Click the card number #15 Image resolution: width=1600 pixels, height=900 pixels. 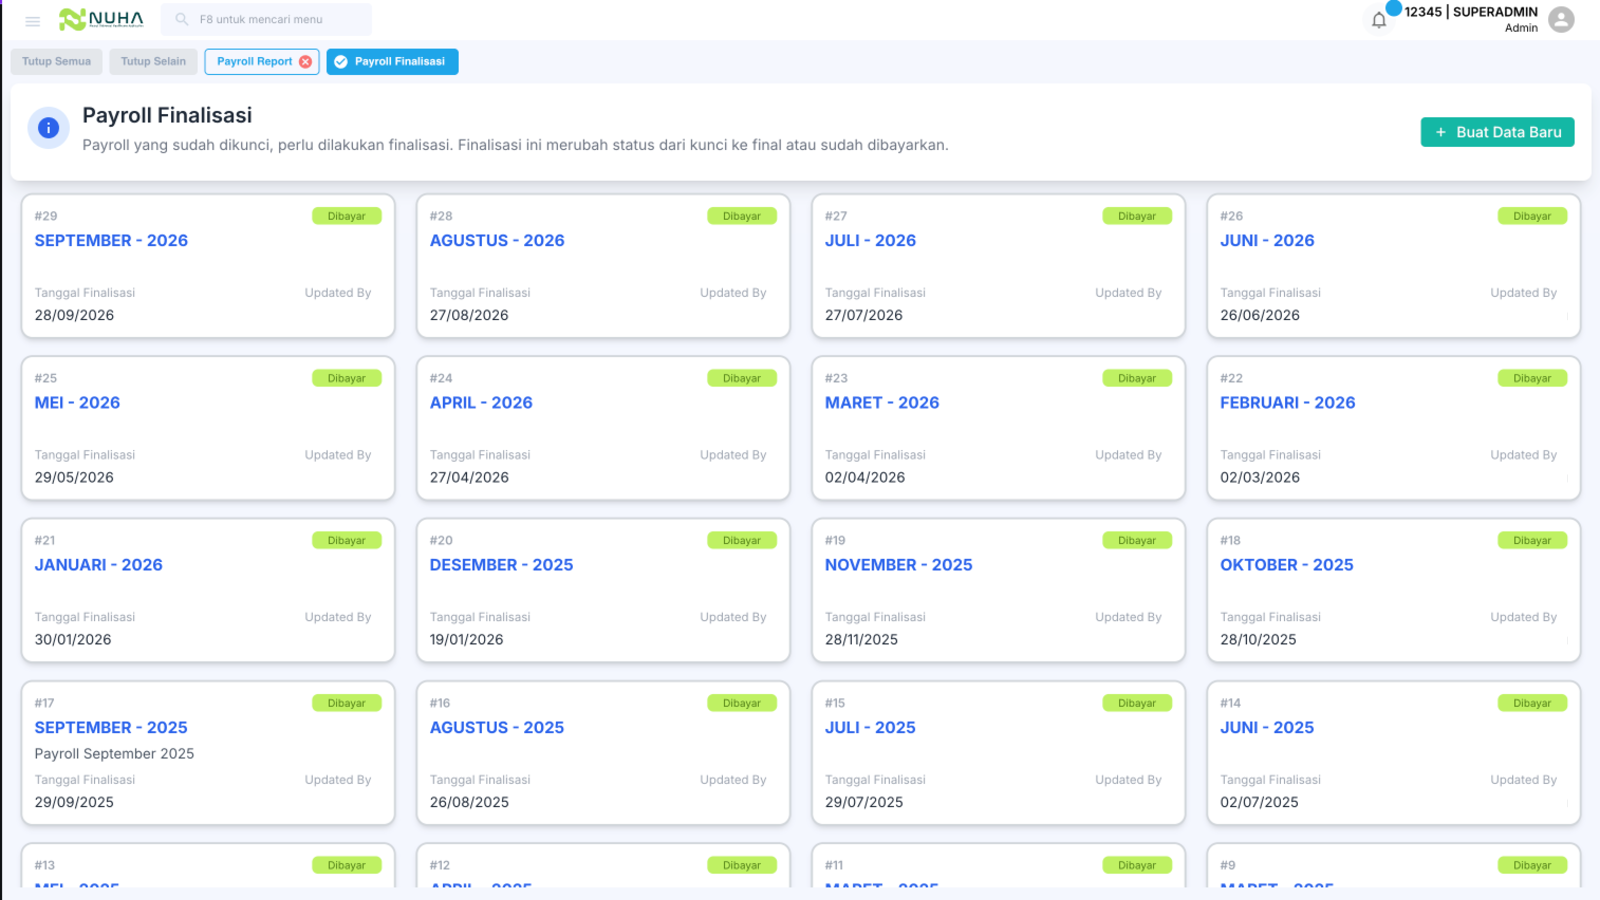835,703
